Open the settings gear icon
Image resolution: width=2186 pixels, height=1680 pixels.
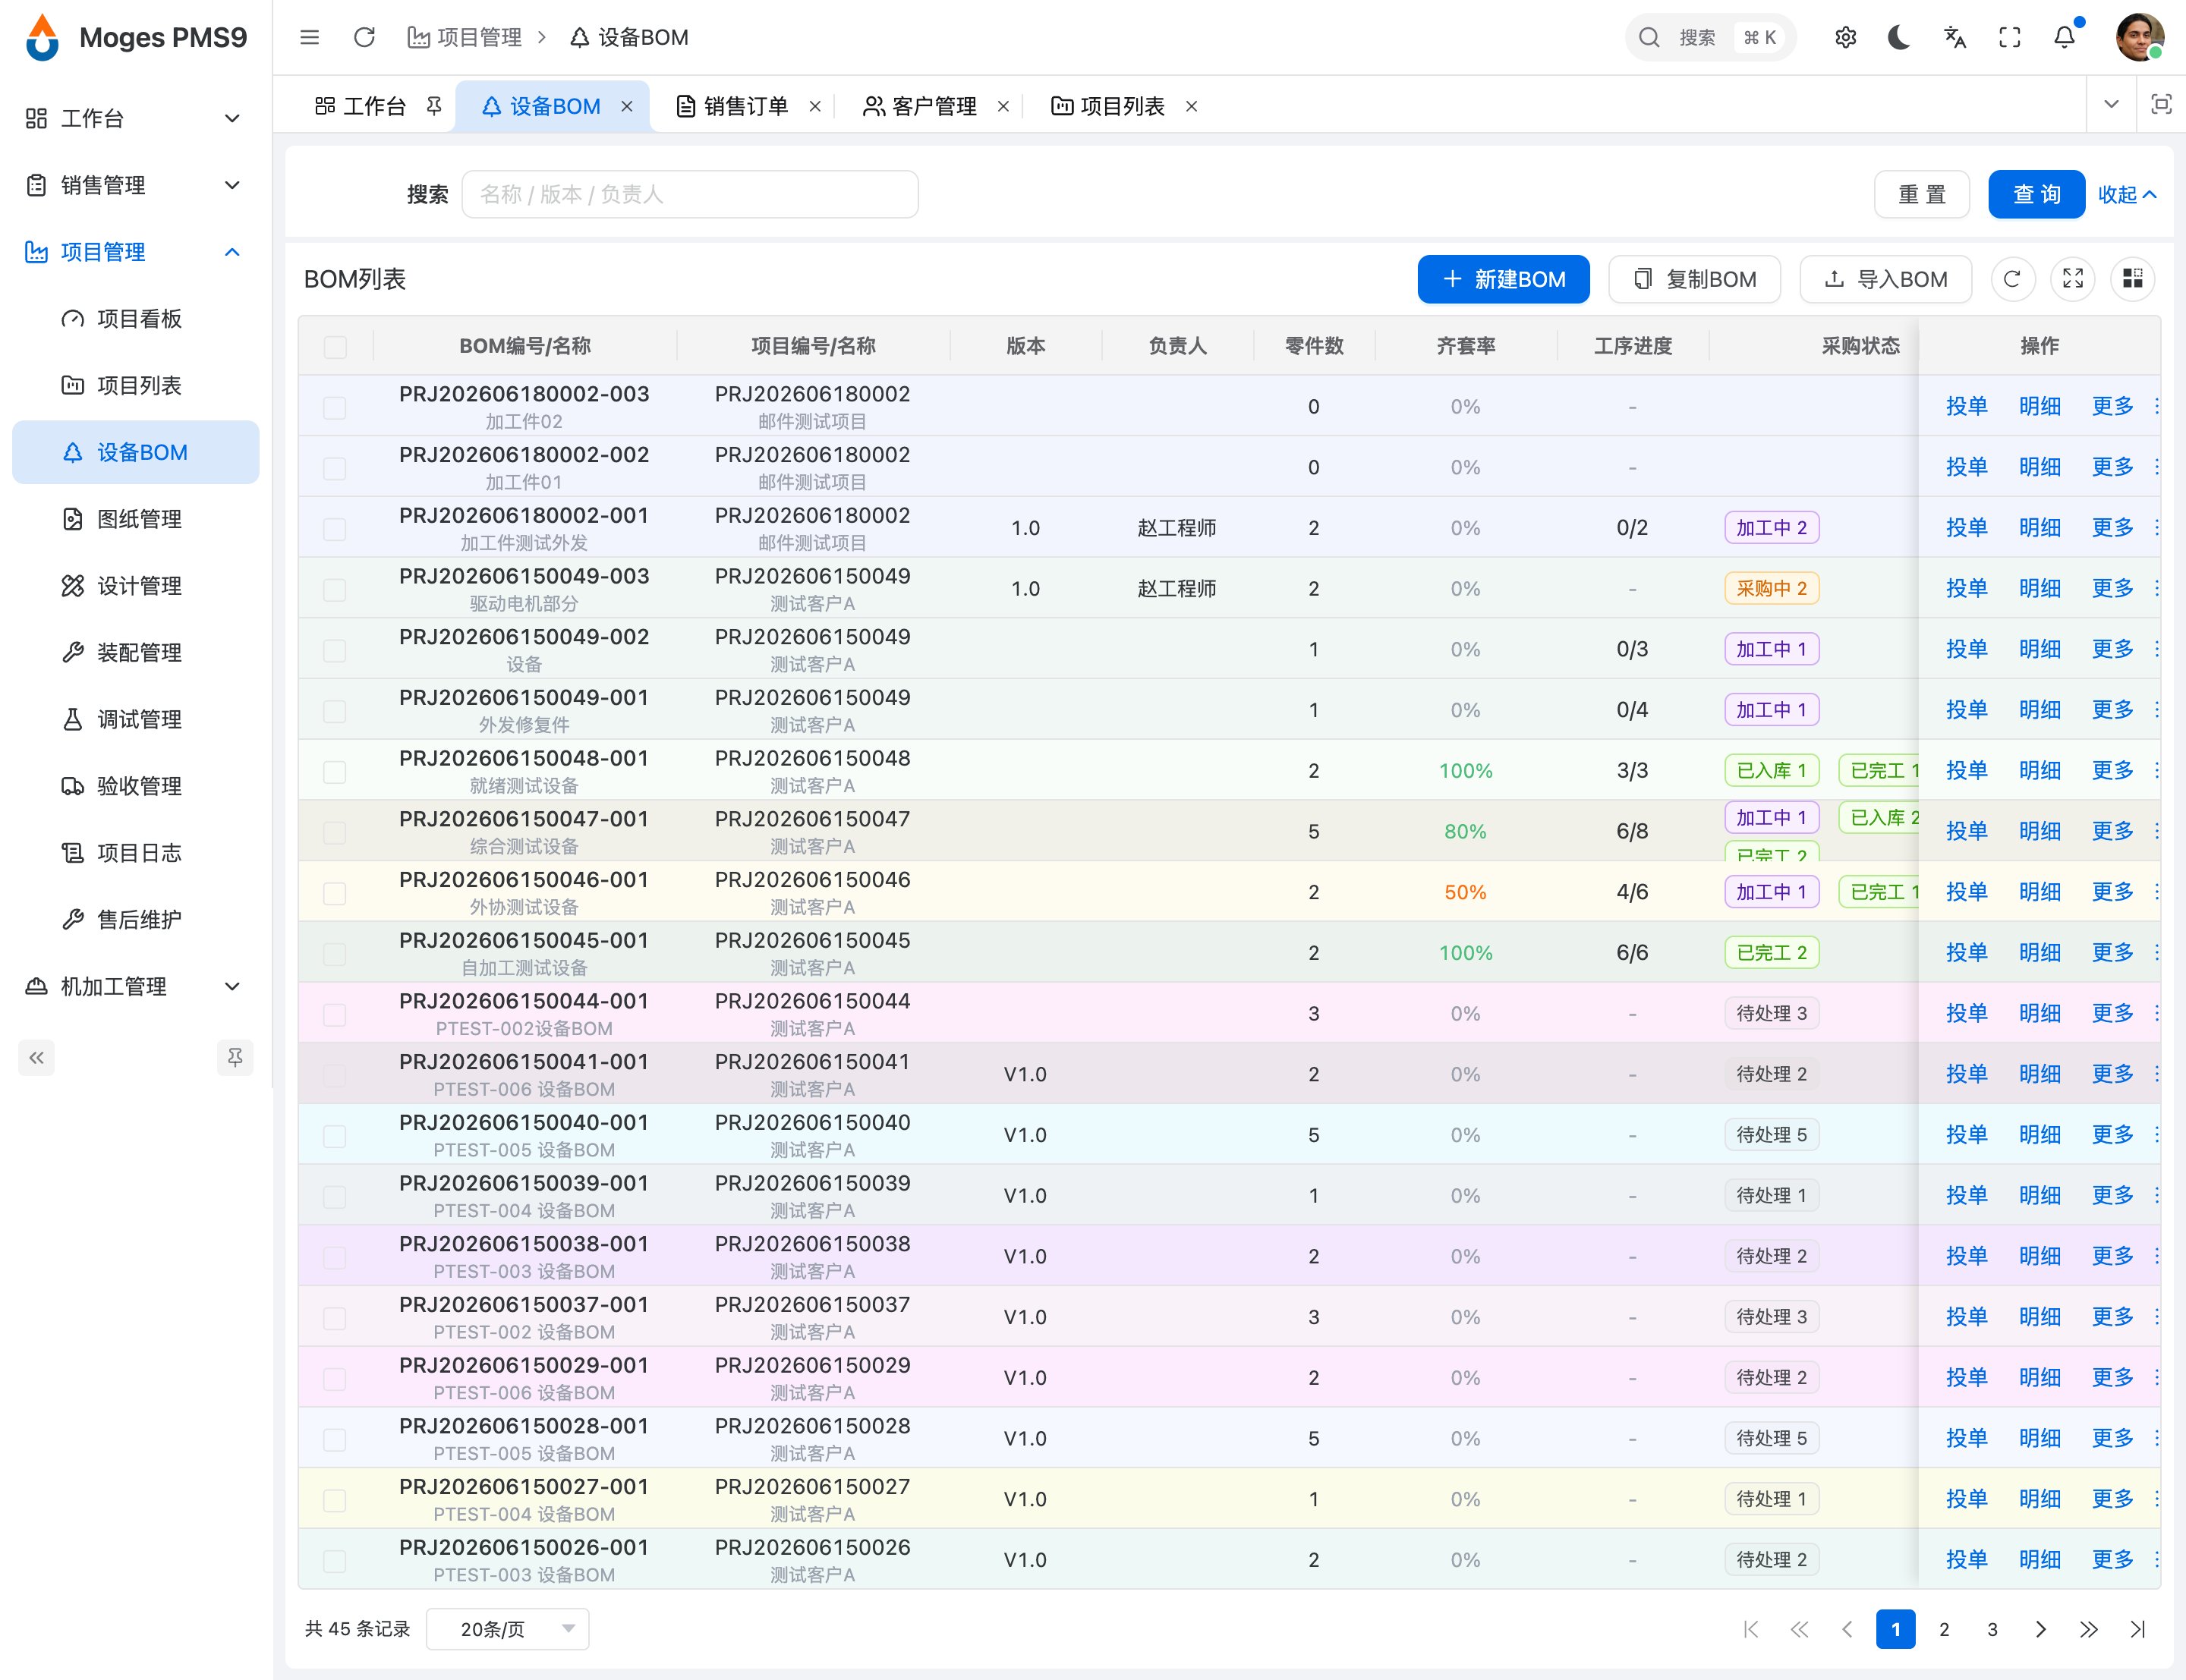(x=1845, y=37)
